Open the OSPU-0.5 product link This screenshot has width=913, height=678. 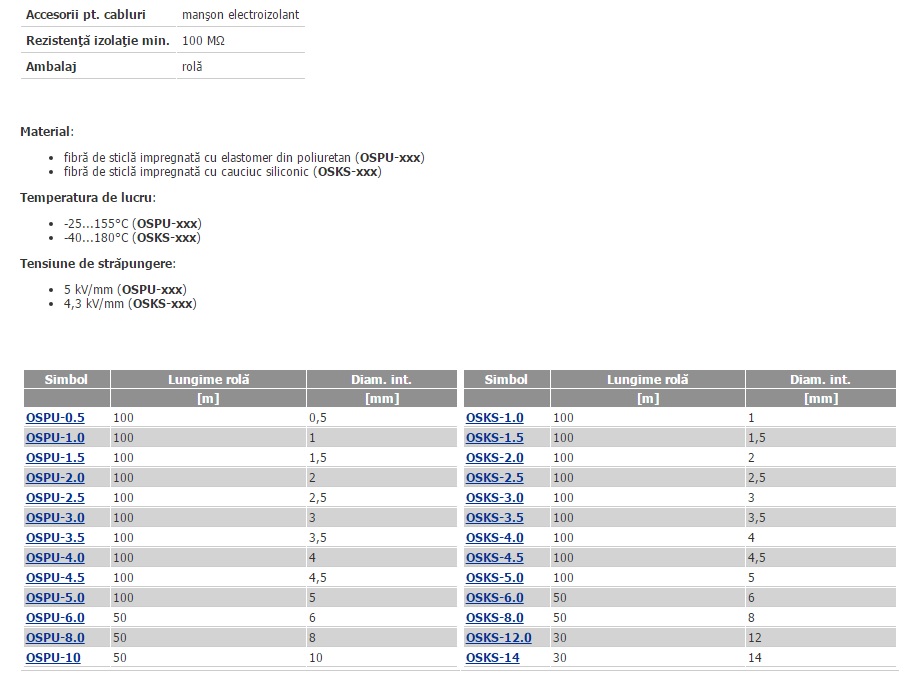pos(55,418)
